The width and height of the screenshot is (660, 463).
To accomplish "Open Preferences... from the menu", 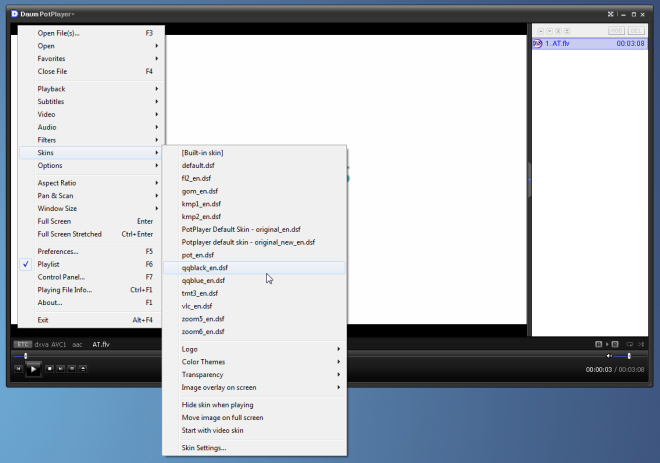I will click(91, 252).
